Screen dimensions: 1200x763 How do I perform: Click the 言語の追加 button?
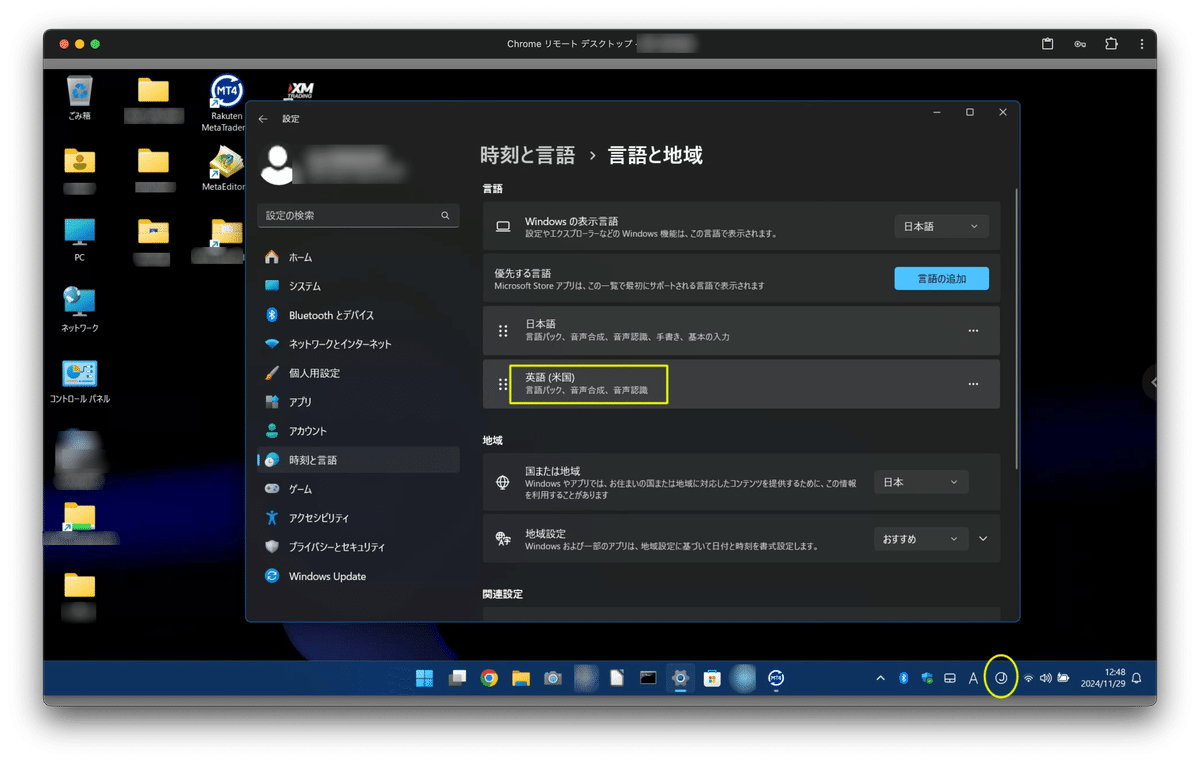click(941, 279)
